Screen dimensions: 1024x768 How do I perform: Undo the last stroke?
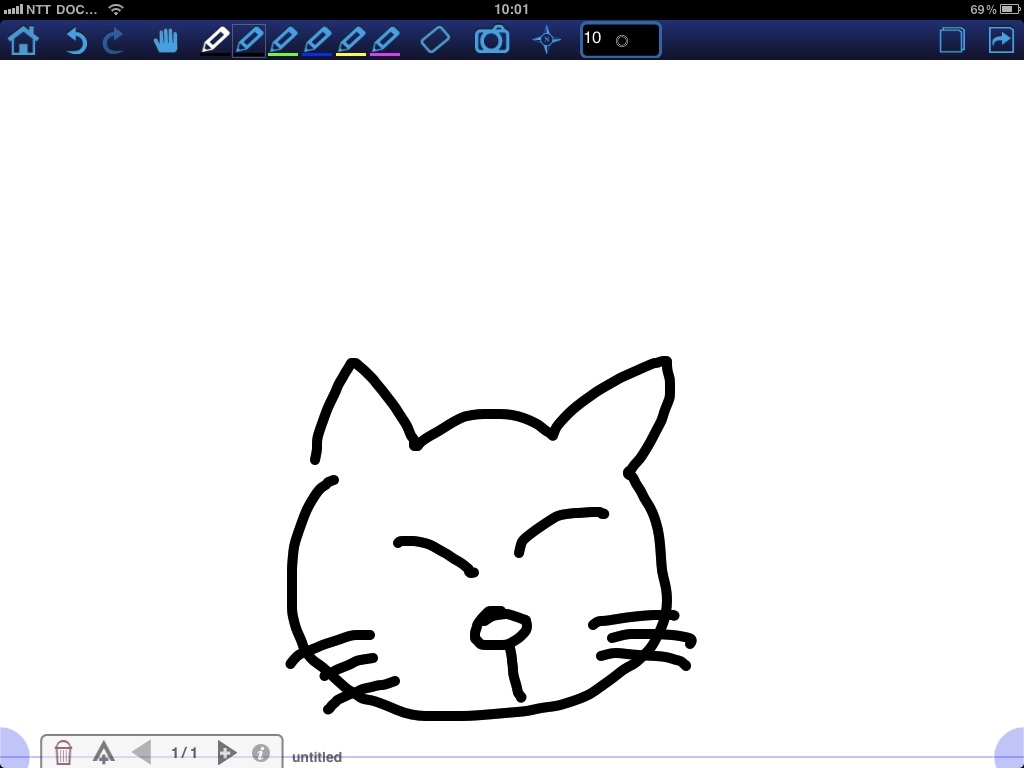76,40
